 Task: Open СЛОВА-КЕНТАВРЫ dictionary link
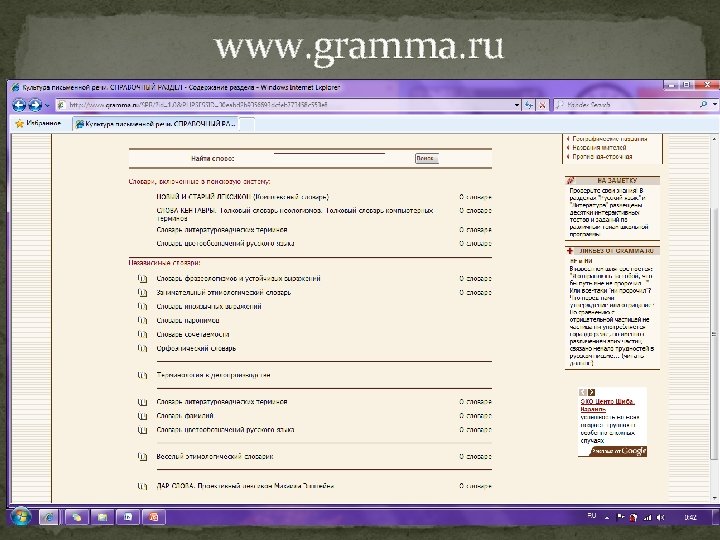(x=295, y=214)
